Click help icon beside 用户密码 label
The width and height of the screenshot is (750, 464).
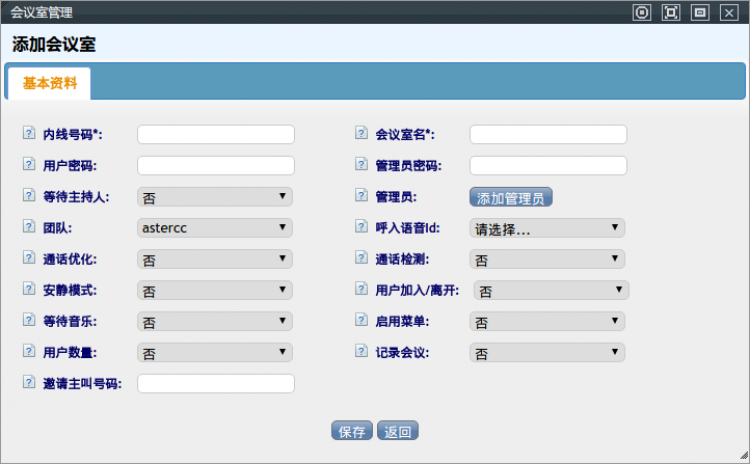coord(27,165)
